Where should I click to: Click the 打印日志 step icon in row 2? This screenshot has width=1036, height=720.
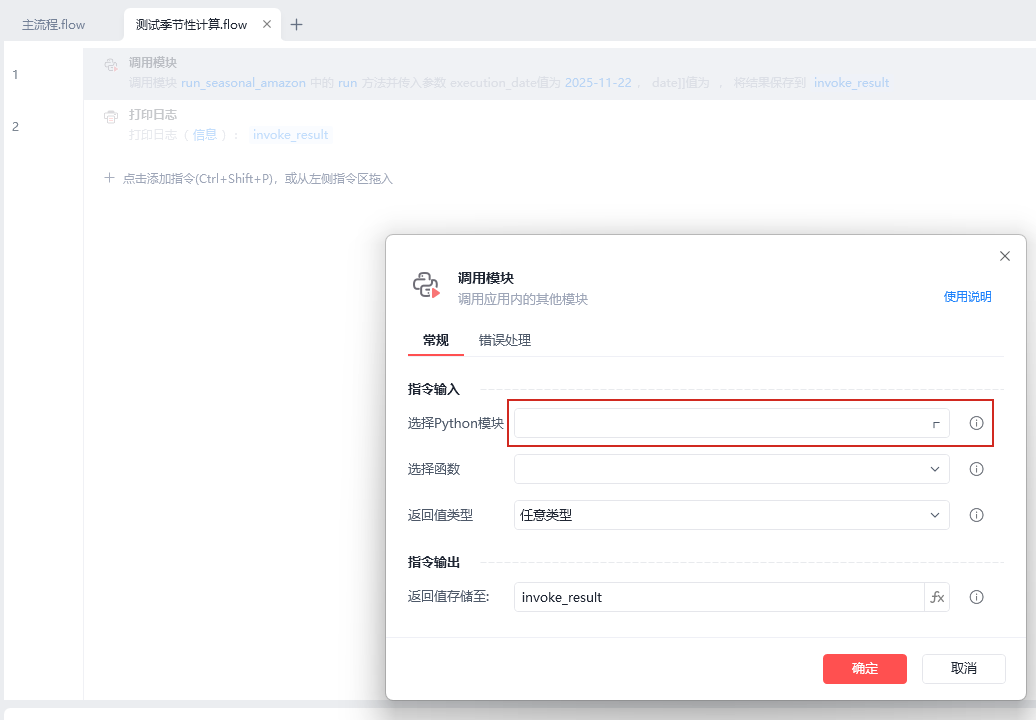111,117
